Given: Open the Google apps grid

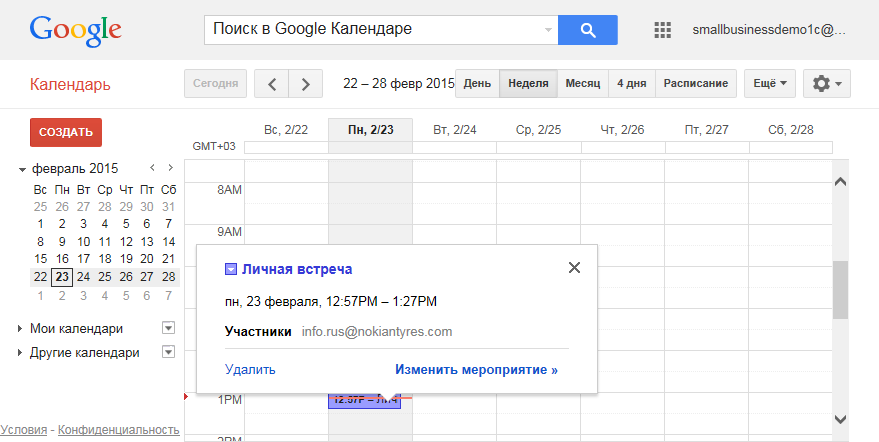Looking at the screenshot, I should click(662, 30).
